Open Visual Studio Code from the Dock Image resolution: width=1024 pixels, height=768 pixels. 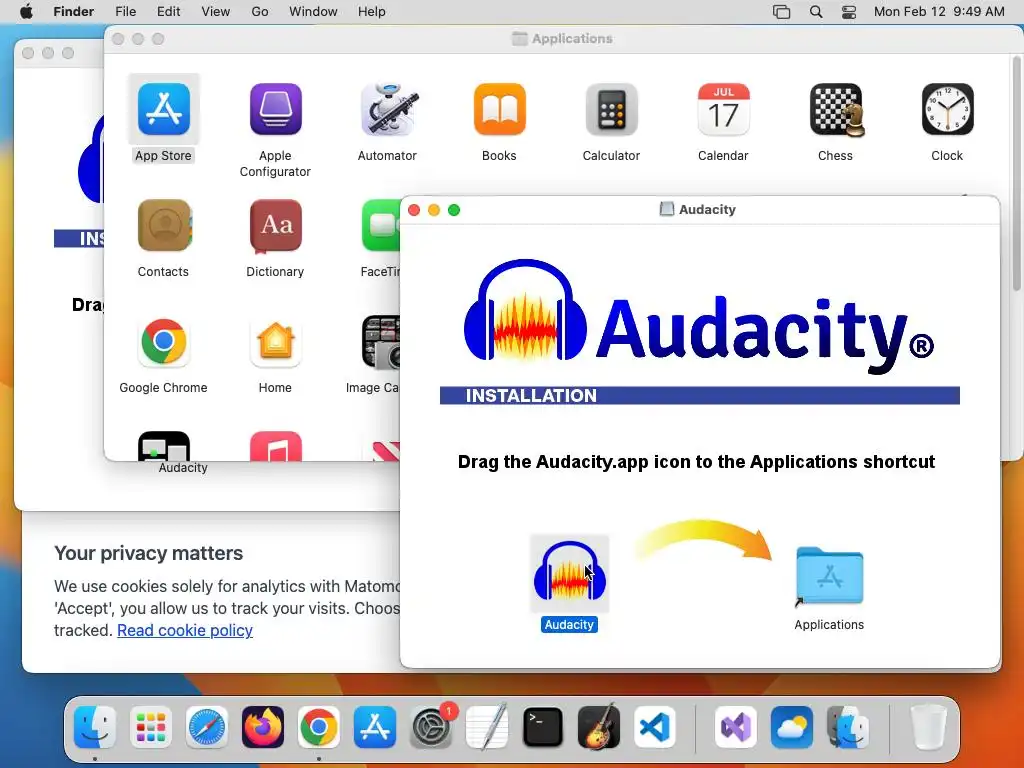pyautogui.click(x=655, y=727)
